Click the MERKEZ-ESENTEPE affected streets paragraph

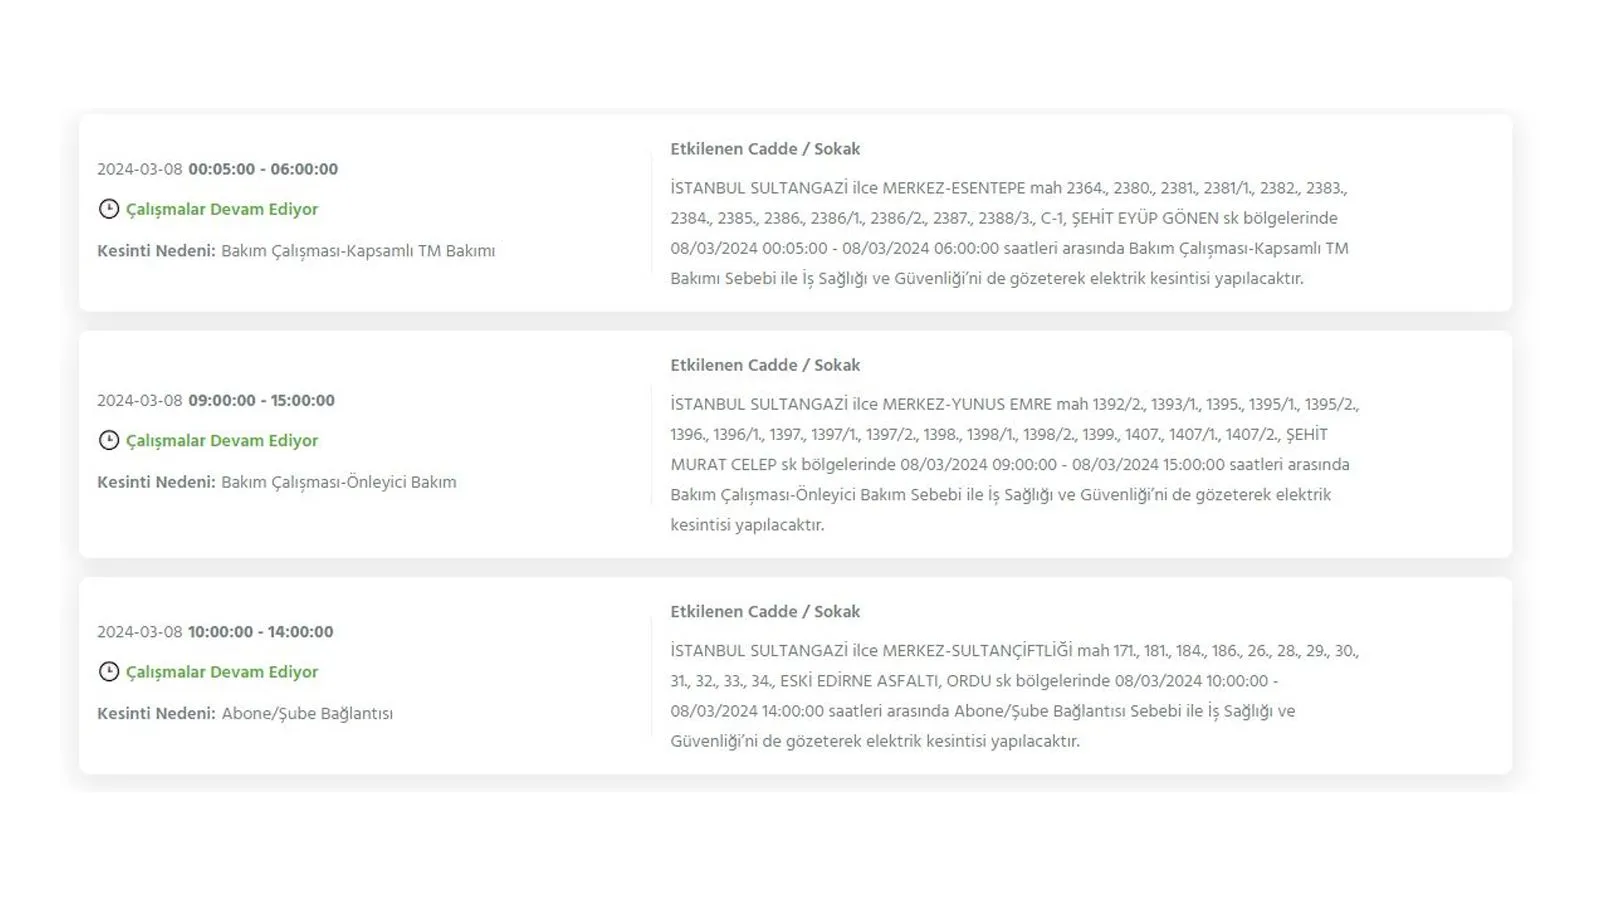[1010, 233]
